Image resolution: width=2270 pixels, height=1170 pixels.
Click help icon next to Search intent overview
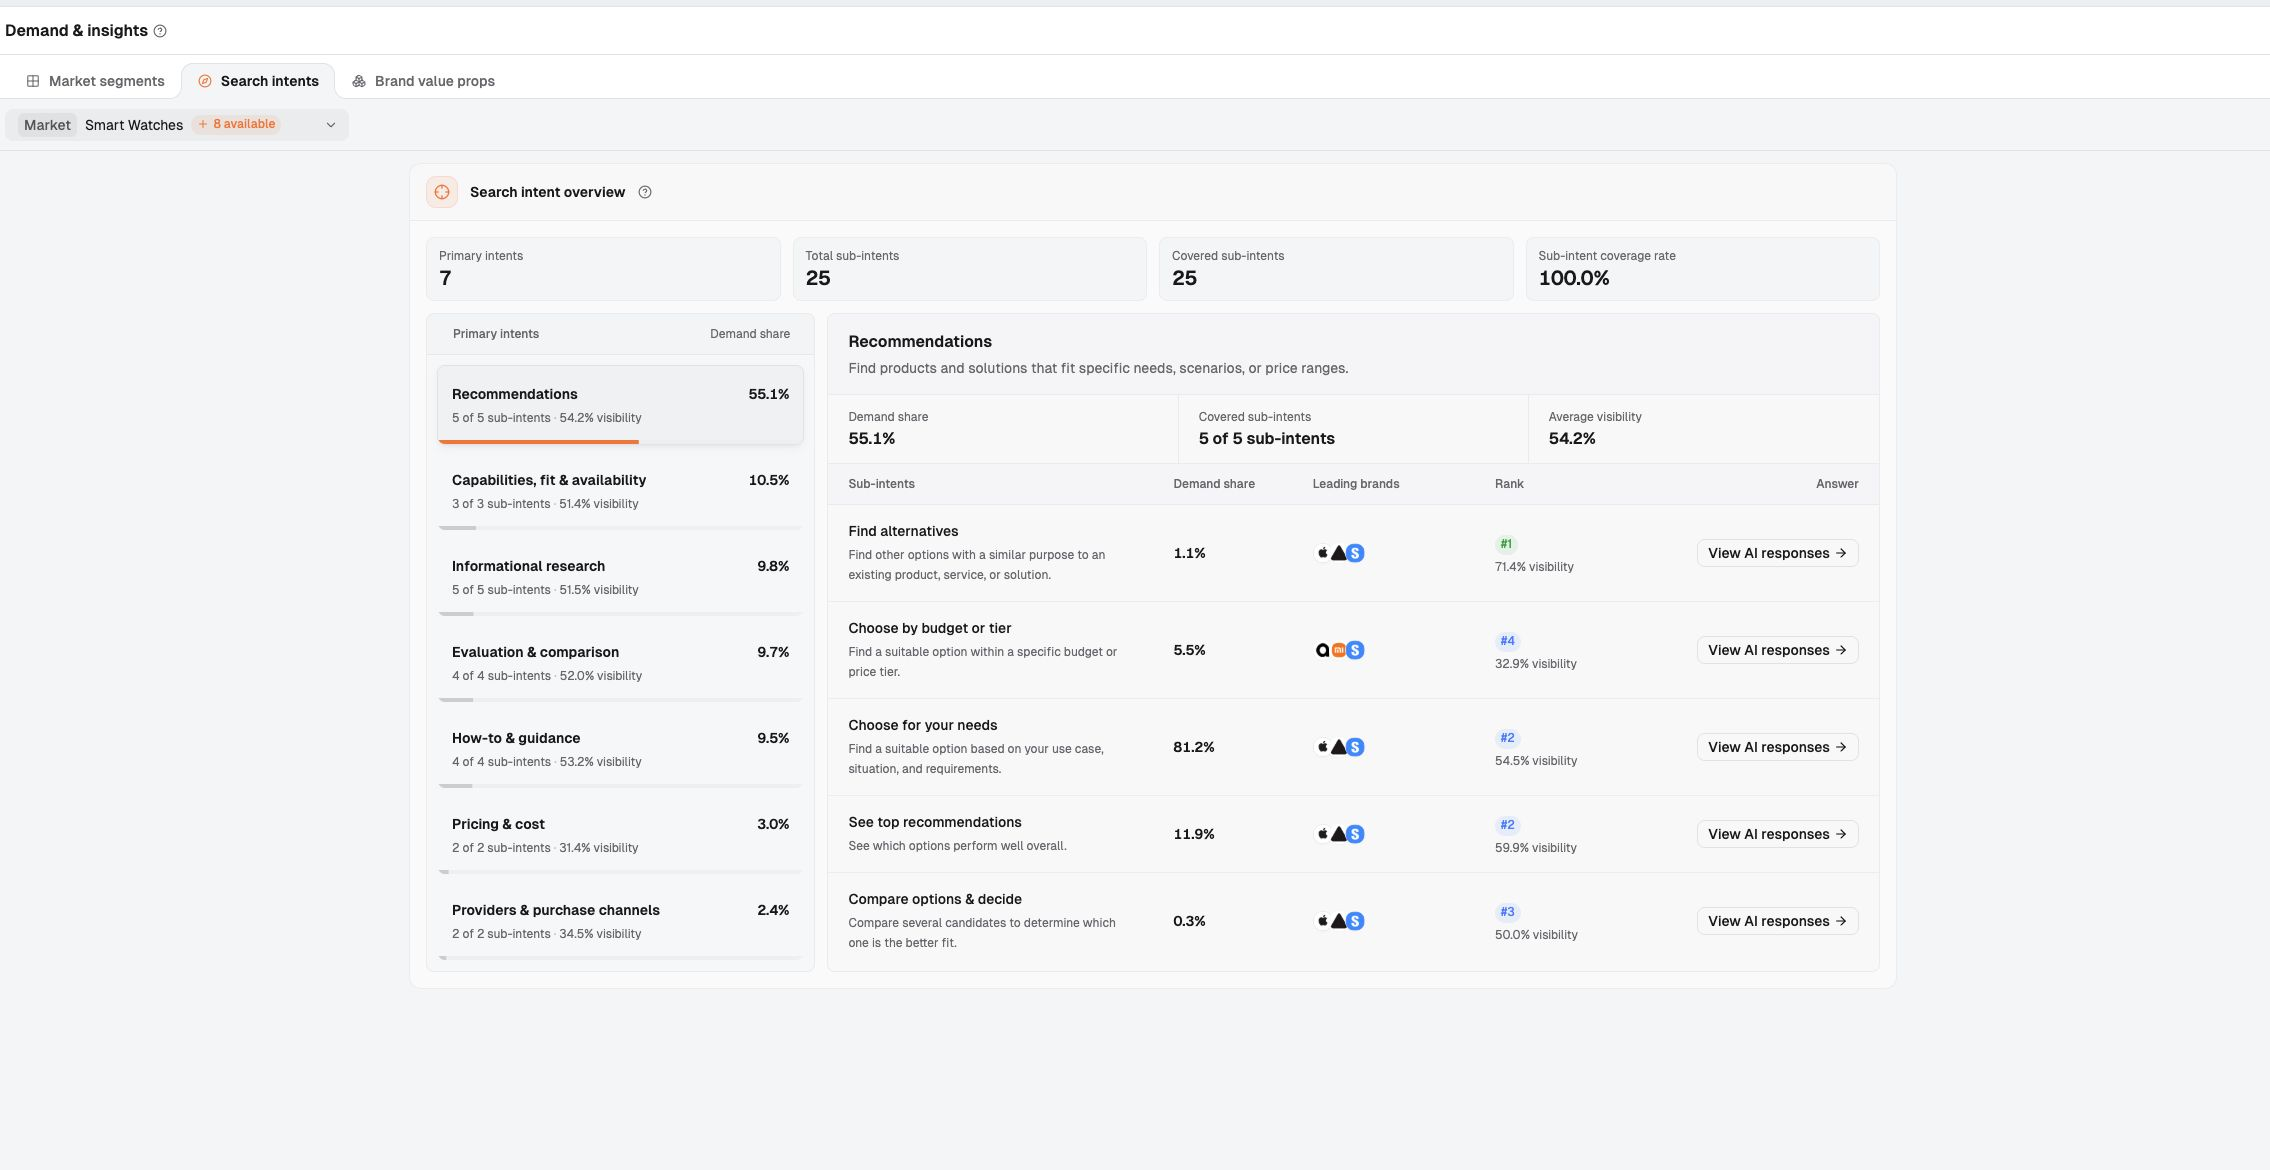pyautogui.click(x=645, y=192)
